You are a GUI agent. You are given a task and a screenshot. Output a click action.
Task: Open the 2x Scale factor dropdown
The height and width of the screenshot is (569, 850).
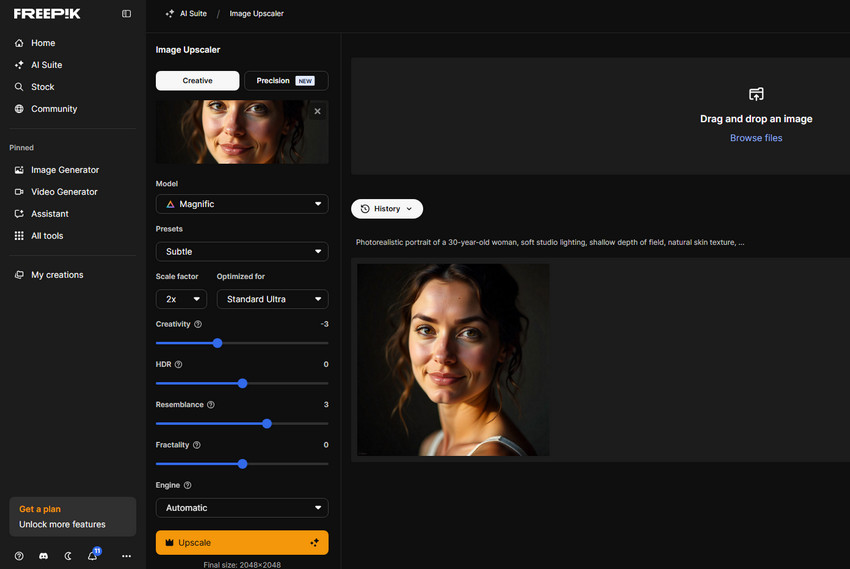click(x=181, y=299)
